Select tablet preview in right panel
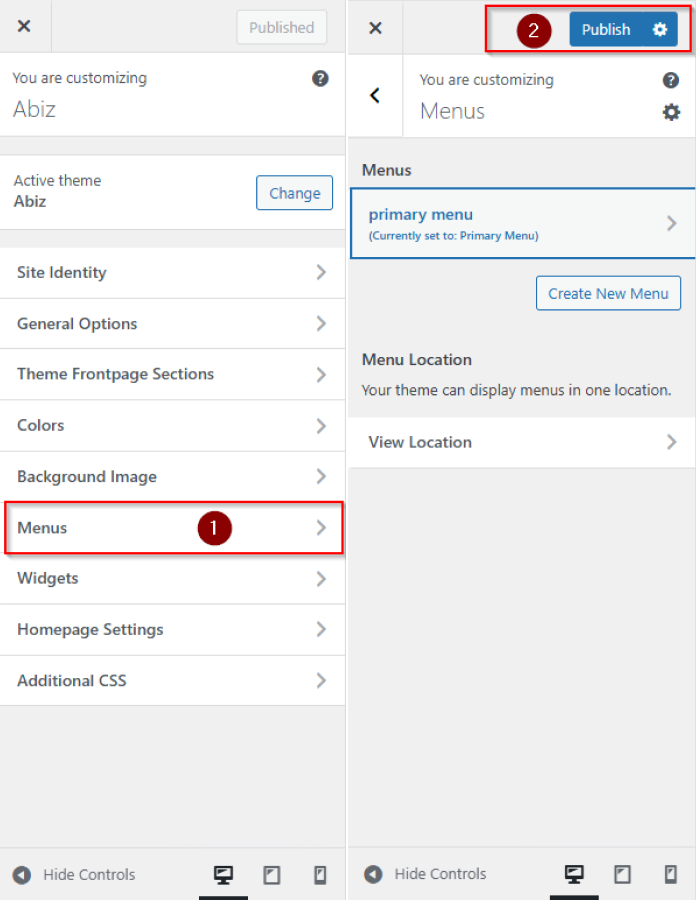 pos(622,875)
